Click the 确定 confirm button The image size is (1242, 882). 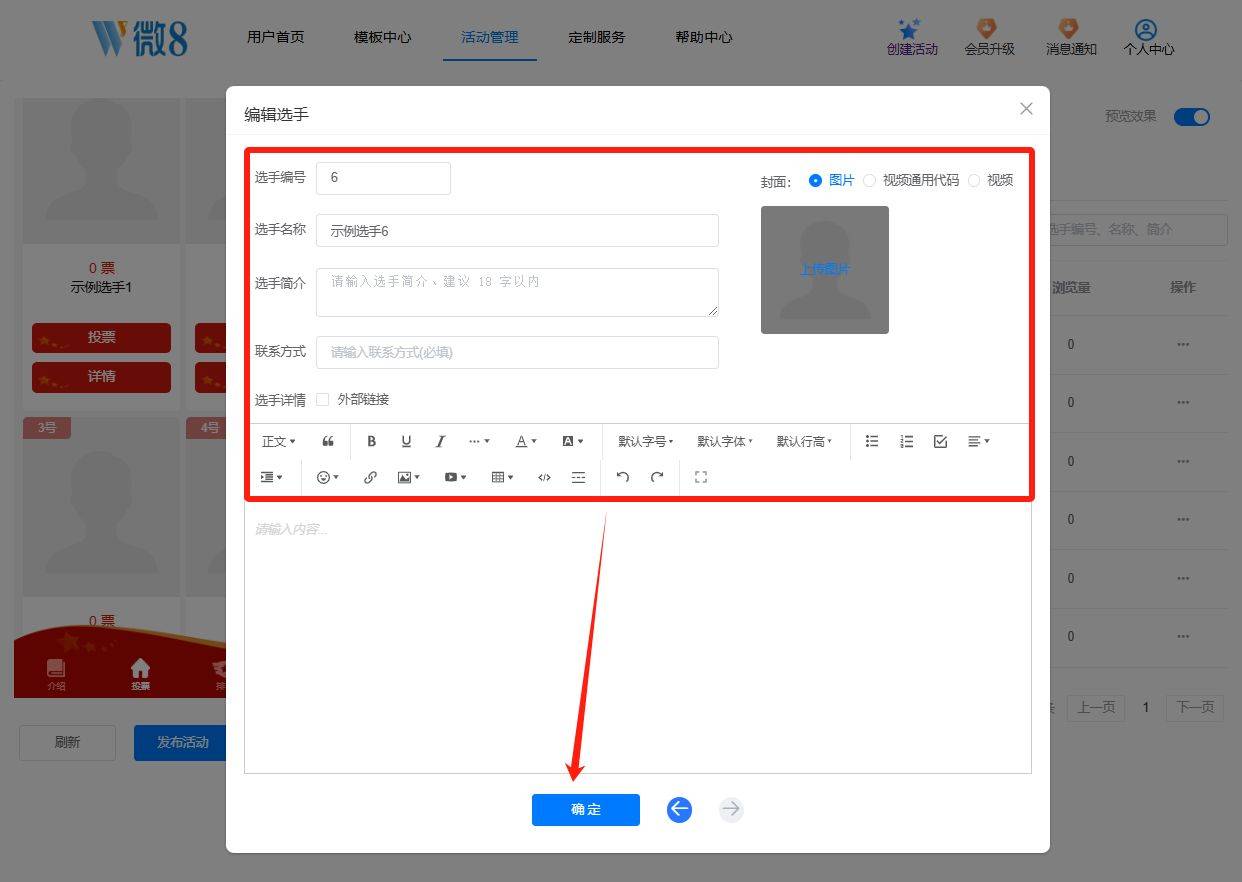pos(586,810)
